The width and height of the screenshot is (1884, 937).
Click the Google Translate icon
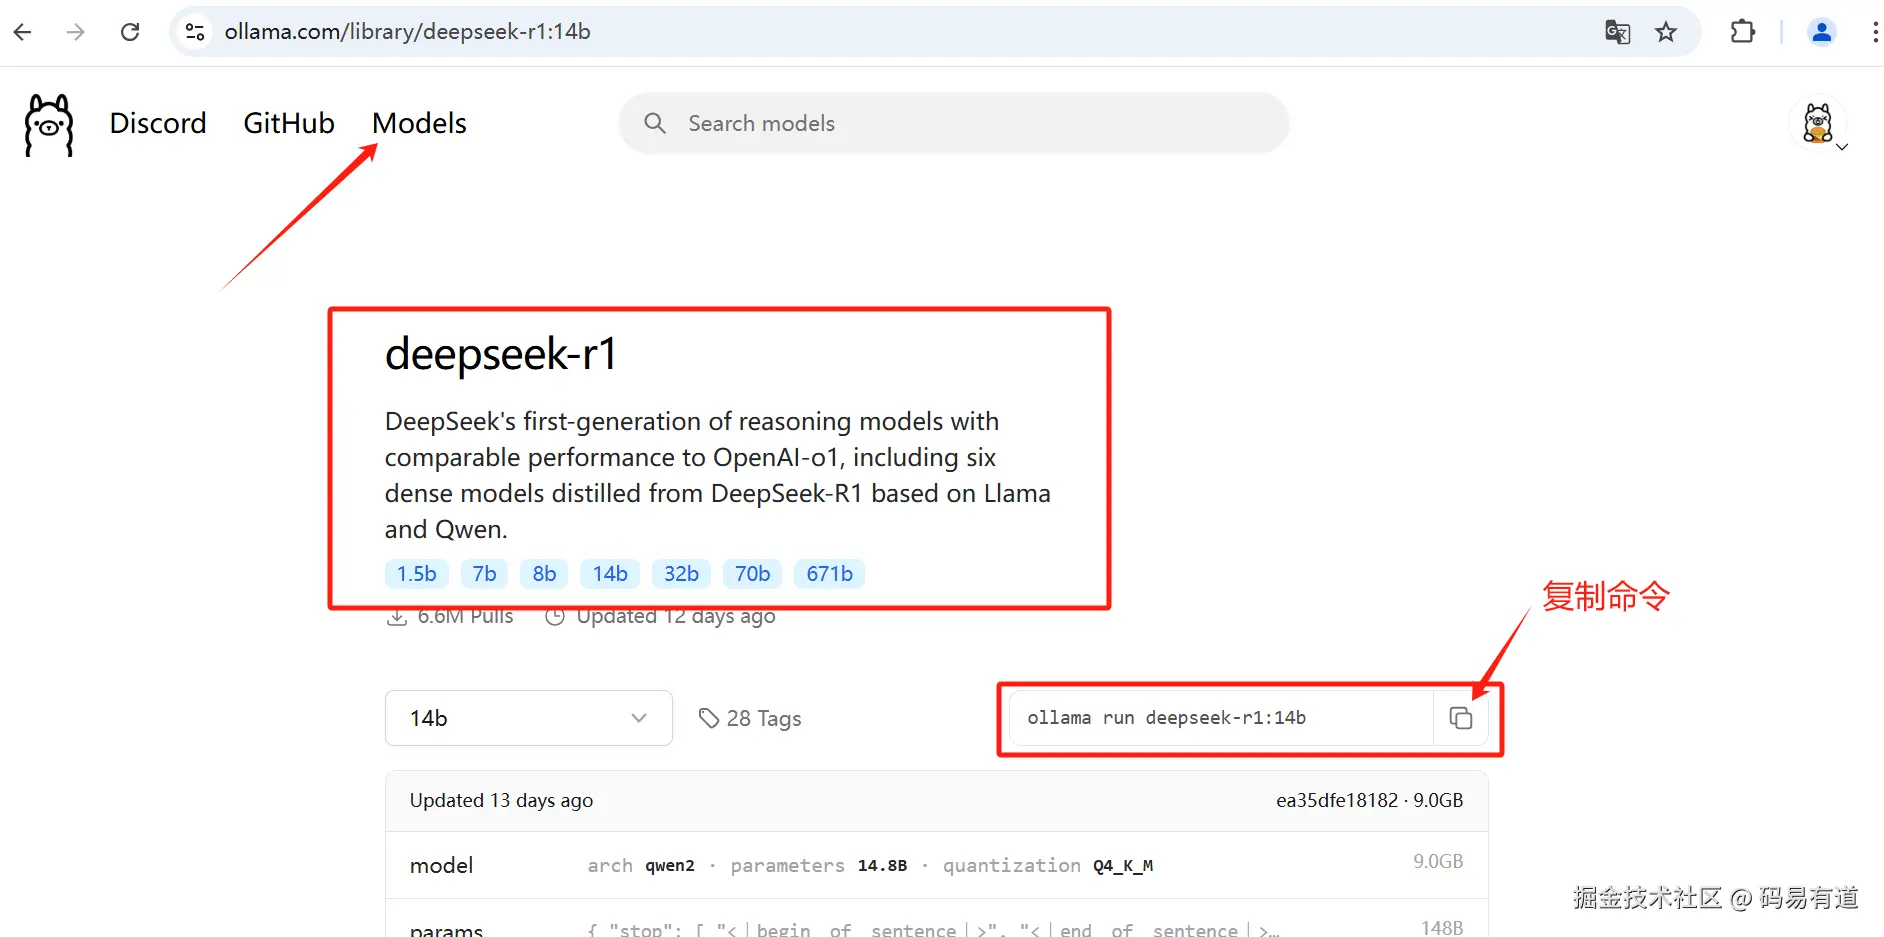coord(1617,32)
